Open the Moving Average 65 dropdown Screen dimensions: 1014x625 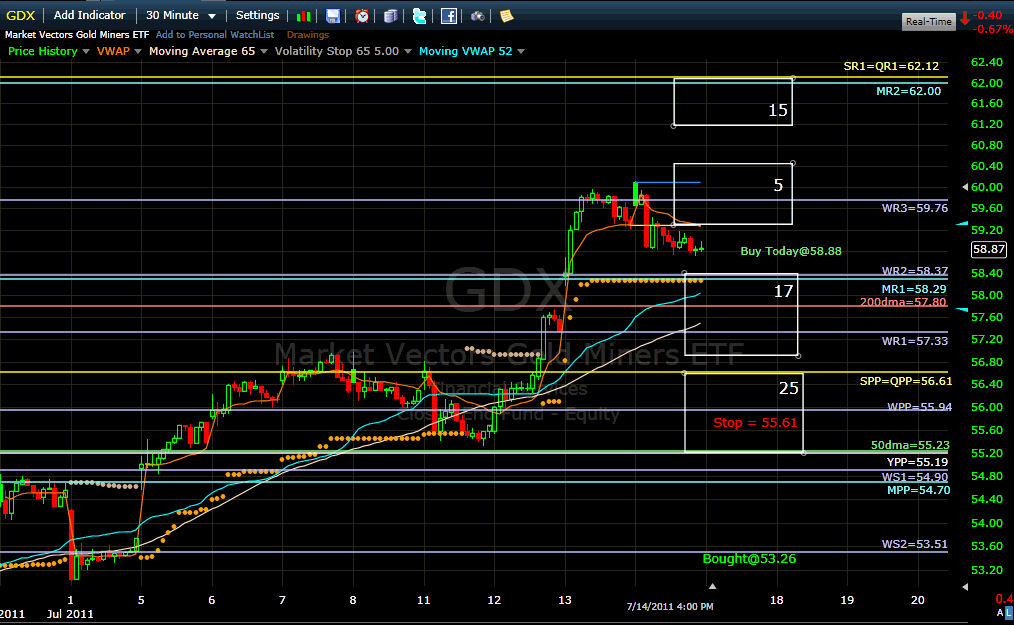click(264, 51)
